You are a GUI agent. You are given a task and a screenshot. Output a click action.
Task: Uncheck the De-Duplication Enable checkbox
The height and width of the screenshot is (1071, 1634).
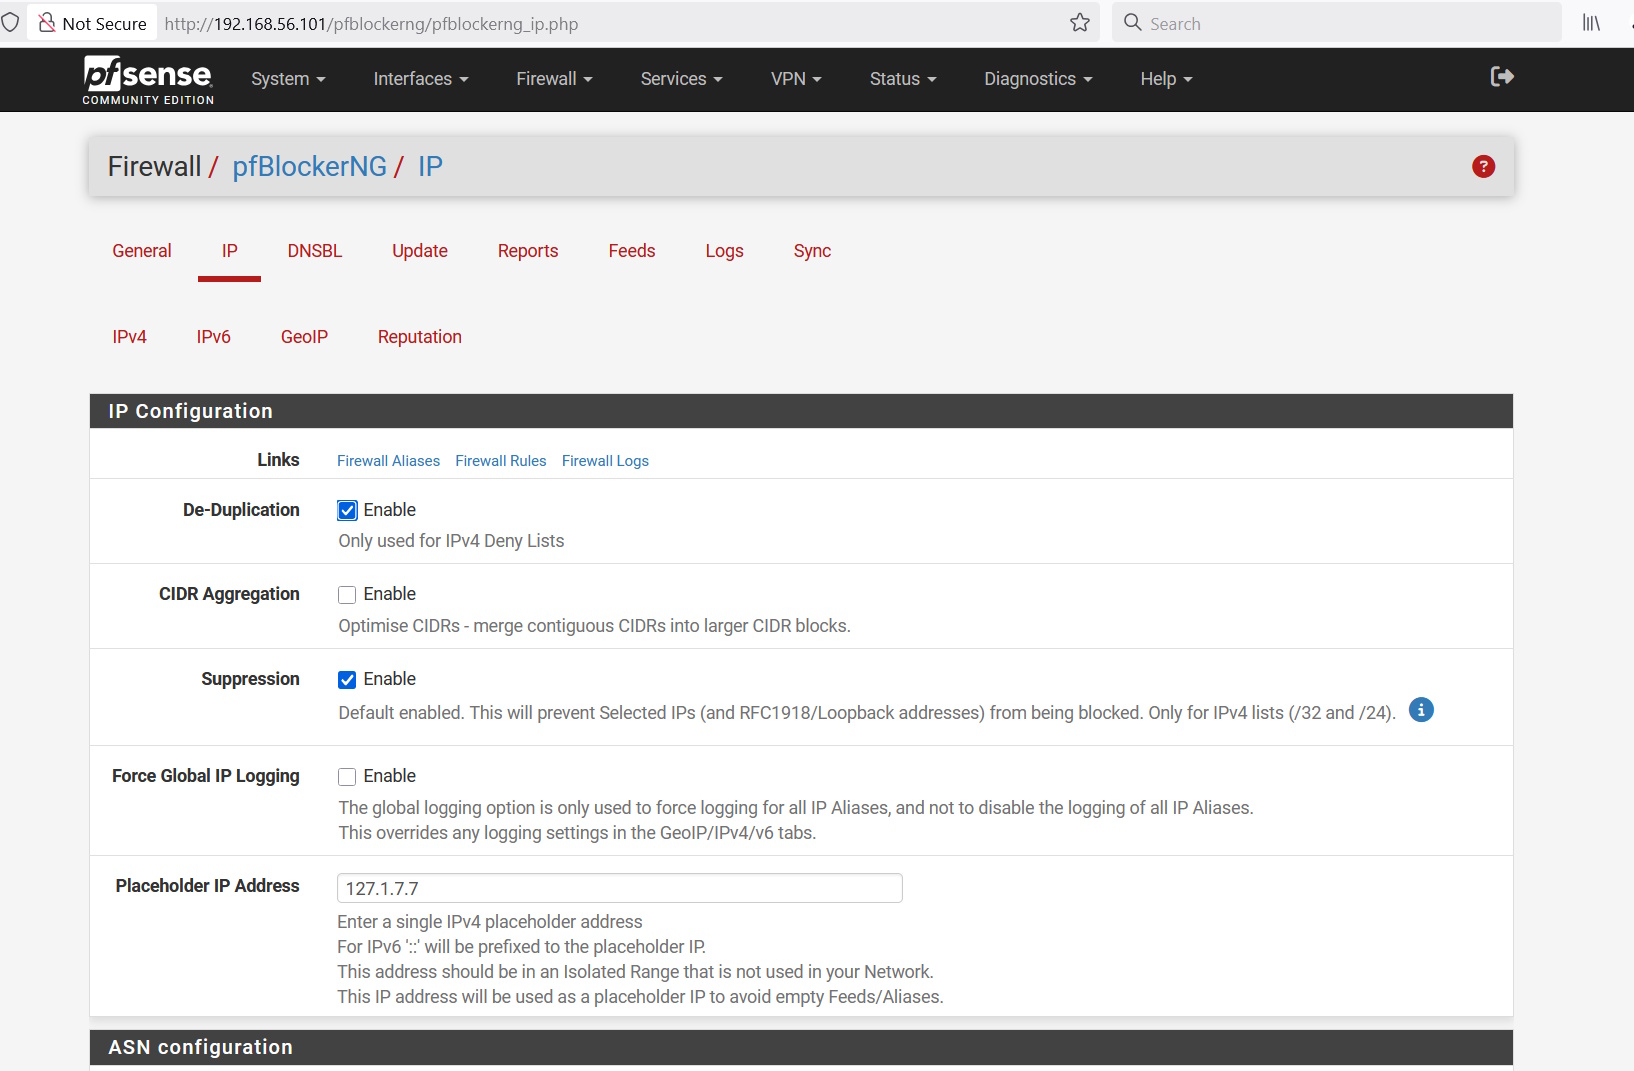click(x=347, y=511)
